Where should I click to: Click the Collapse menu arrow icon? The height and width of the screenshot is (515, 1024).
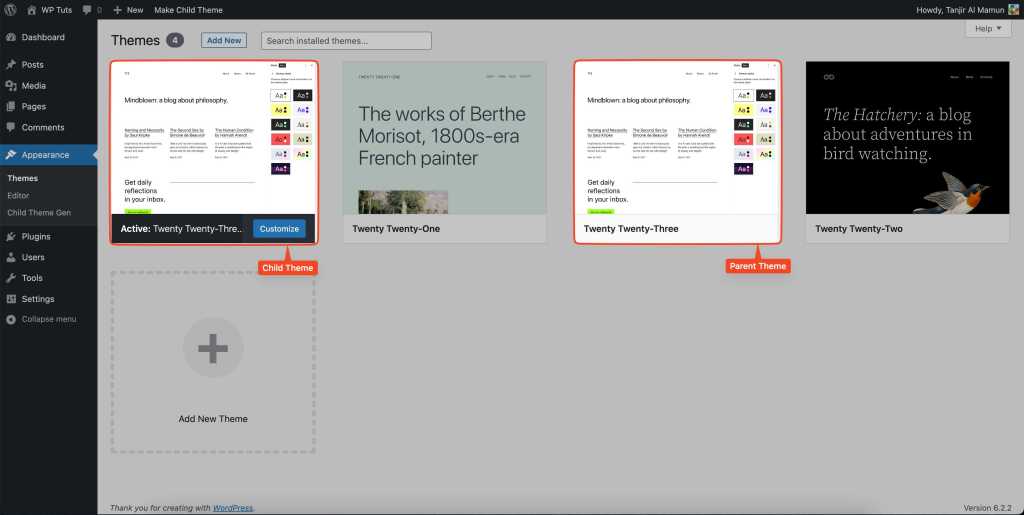pyautogui.click(x=10, y=319)
